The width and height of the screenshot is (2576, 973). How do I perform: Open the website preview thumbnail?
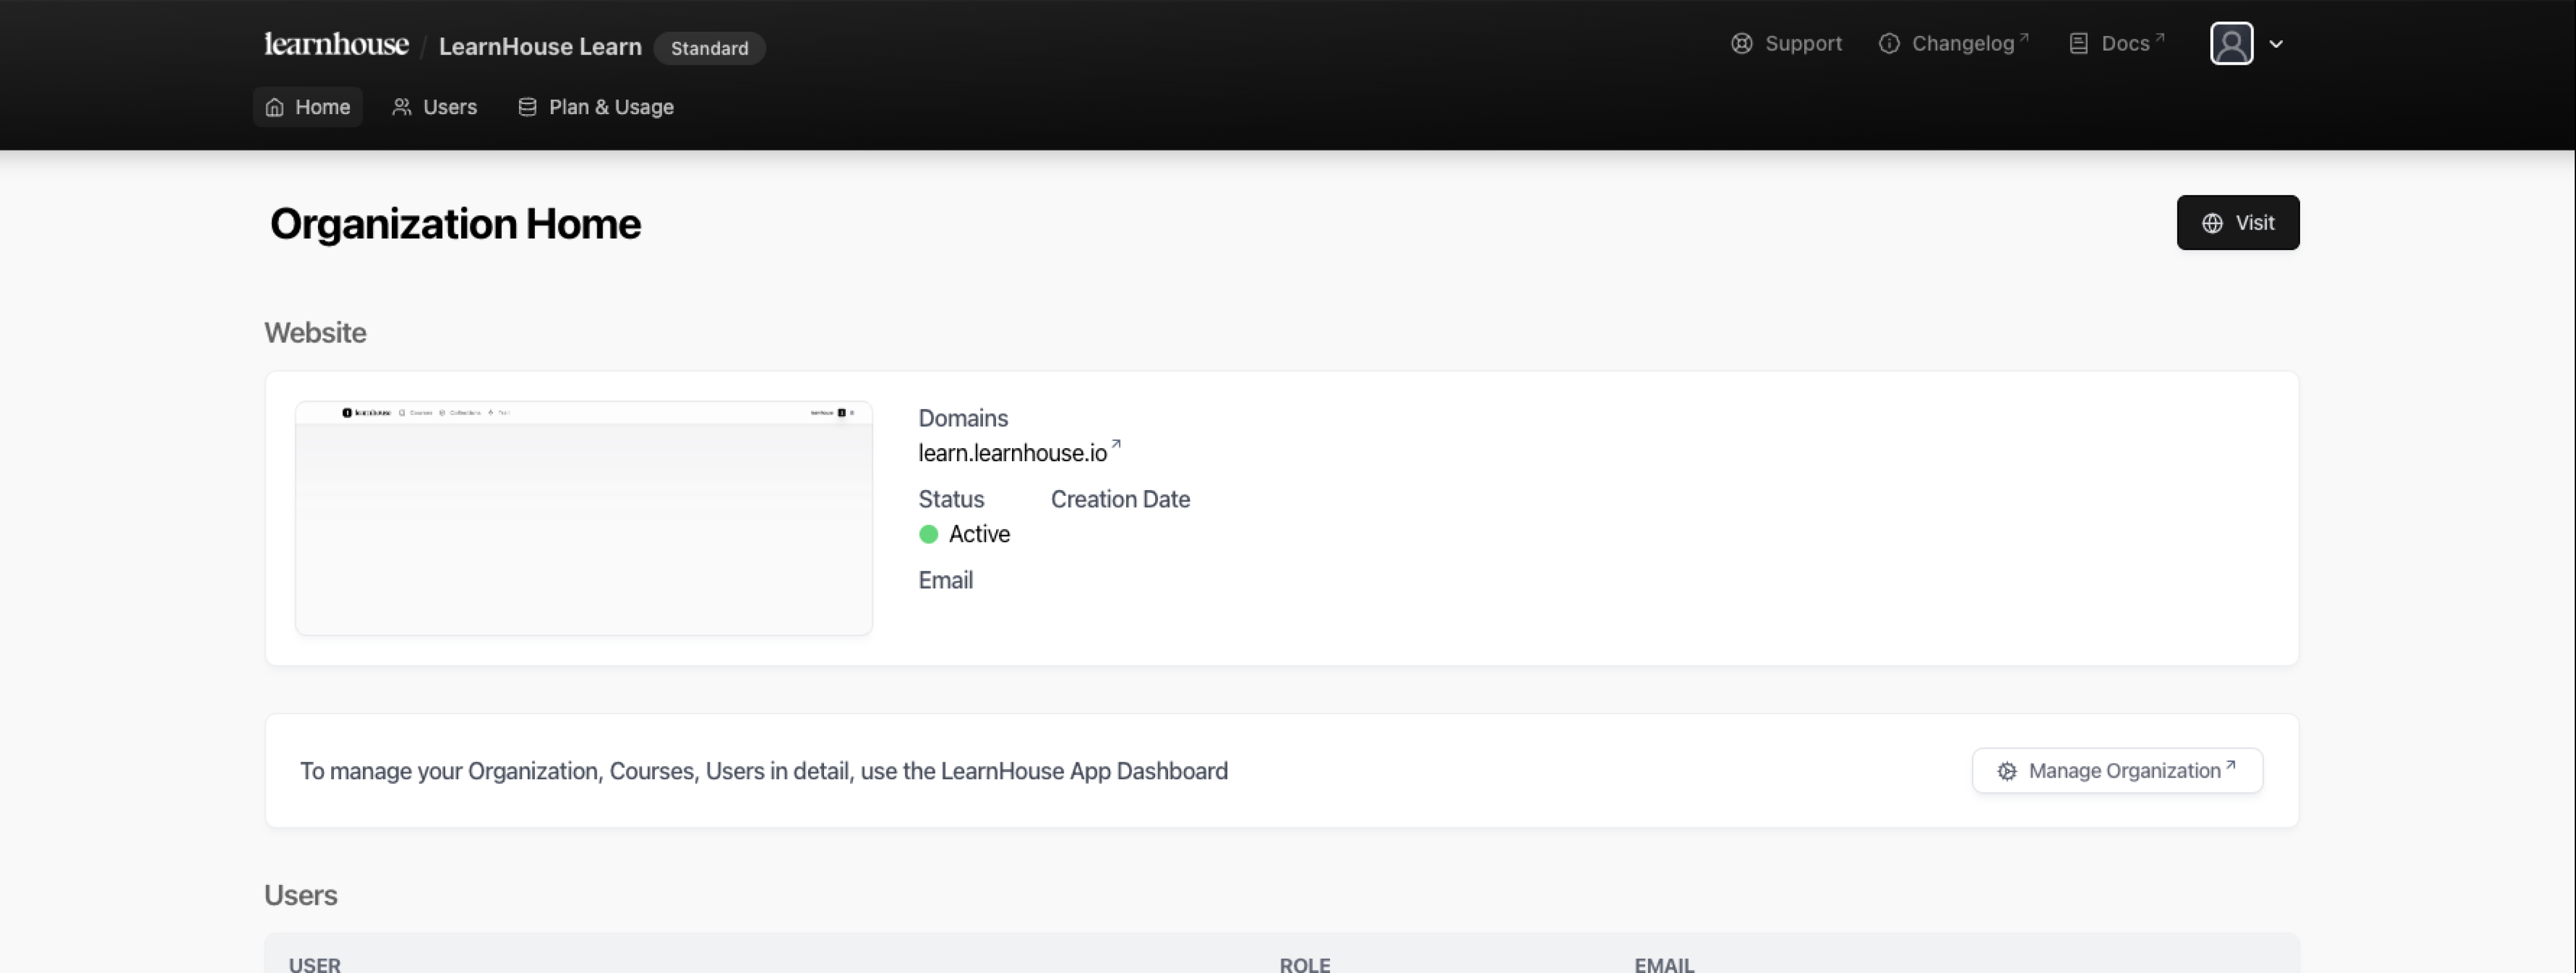click(x=584, y=518)
